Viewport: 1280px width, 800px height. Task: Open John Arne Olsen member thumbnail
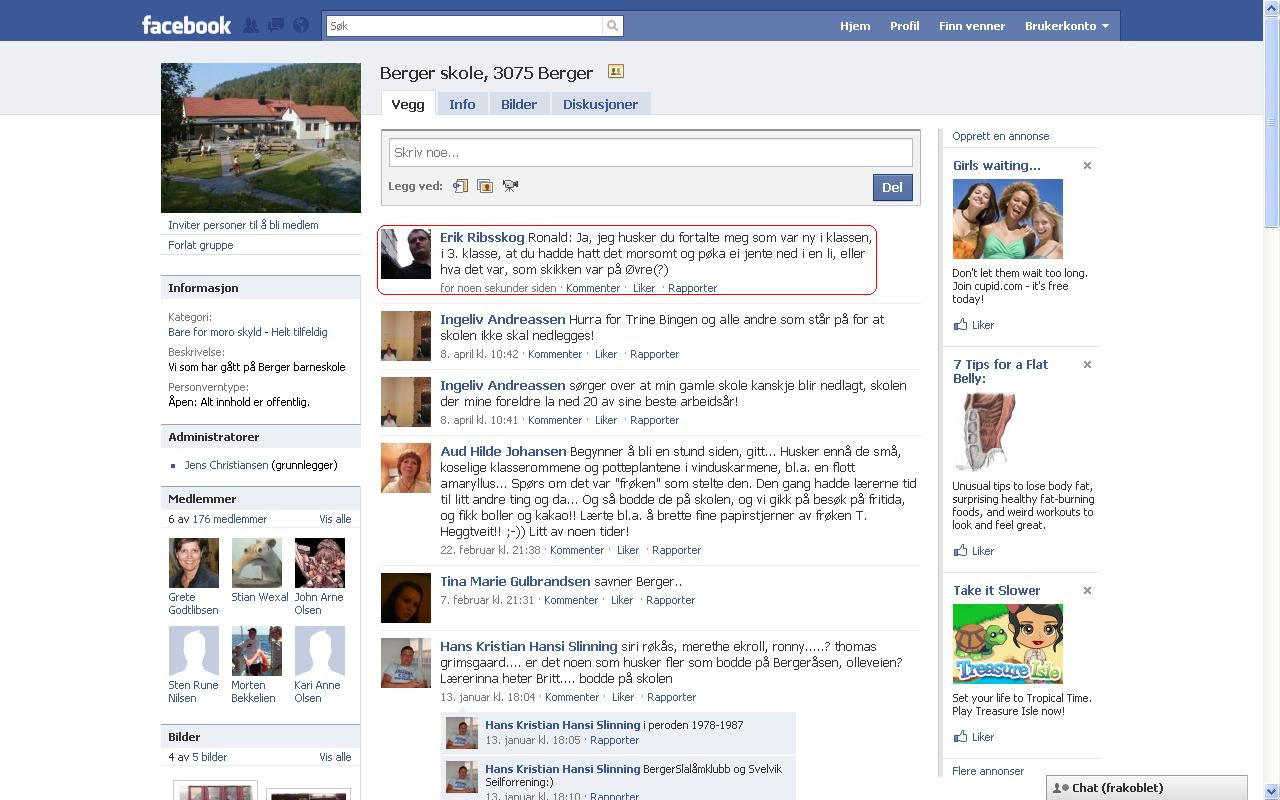320,563
